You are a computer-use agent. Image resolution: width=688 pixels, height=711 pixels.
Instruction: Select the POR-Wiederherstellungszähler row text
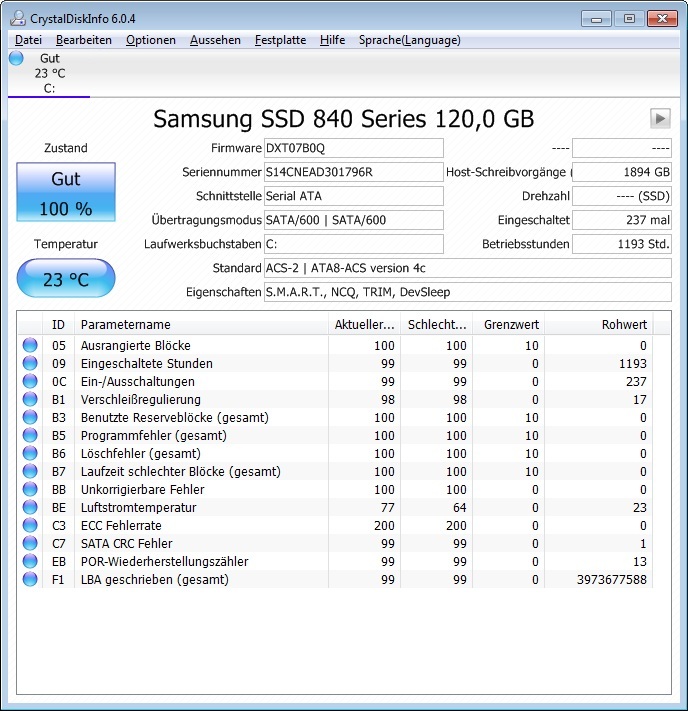165,561
